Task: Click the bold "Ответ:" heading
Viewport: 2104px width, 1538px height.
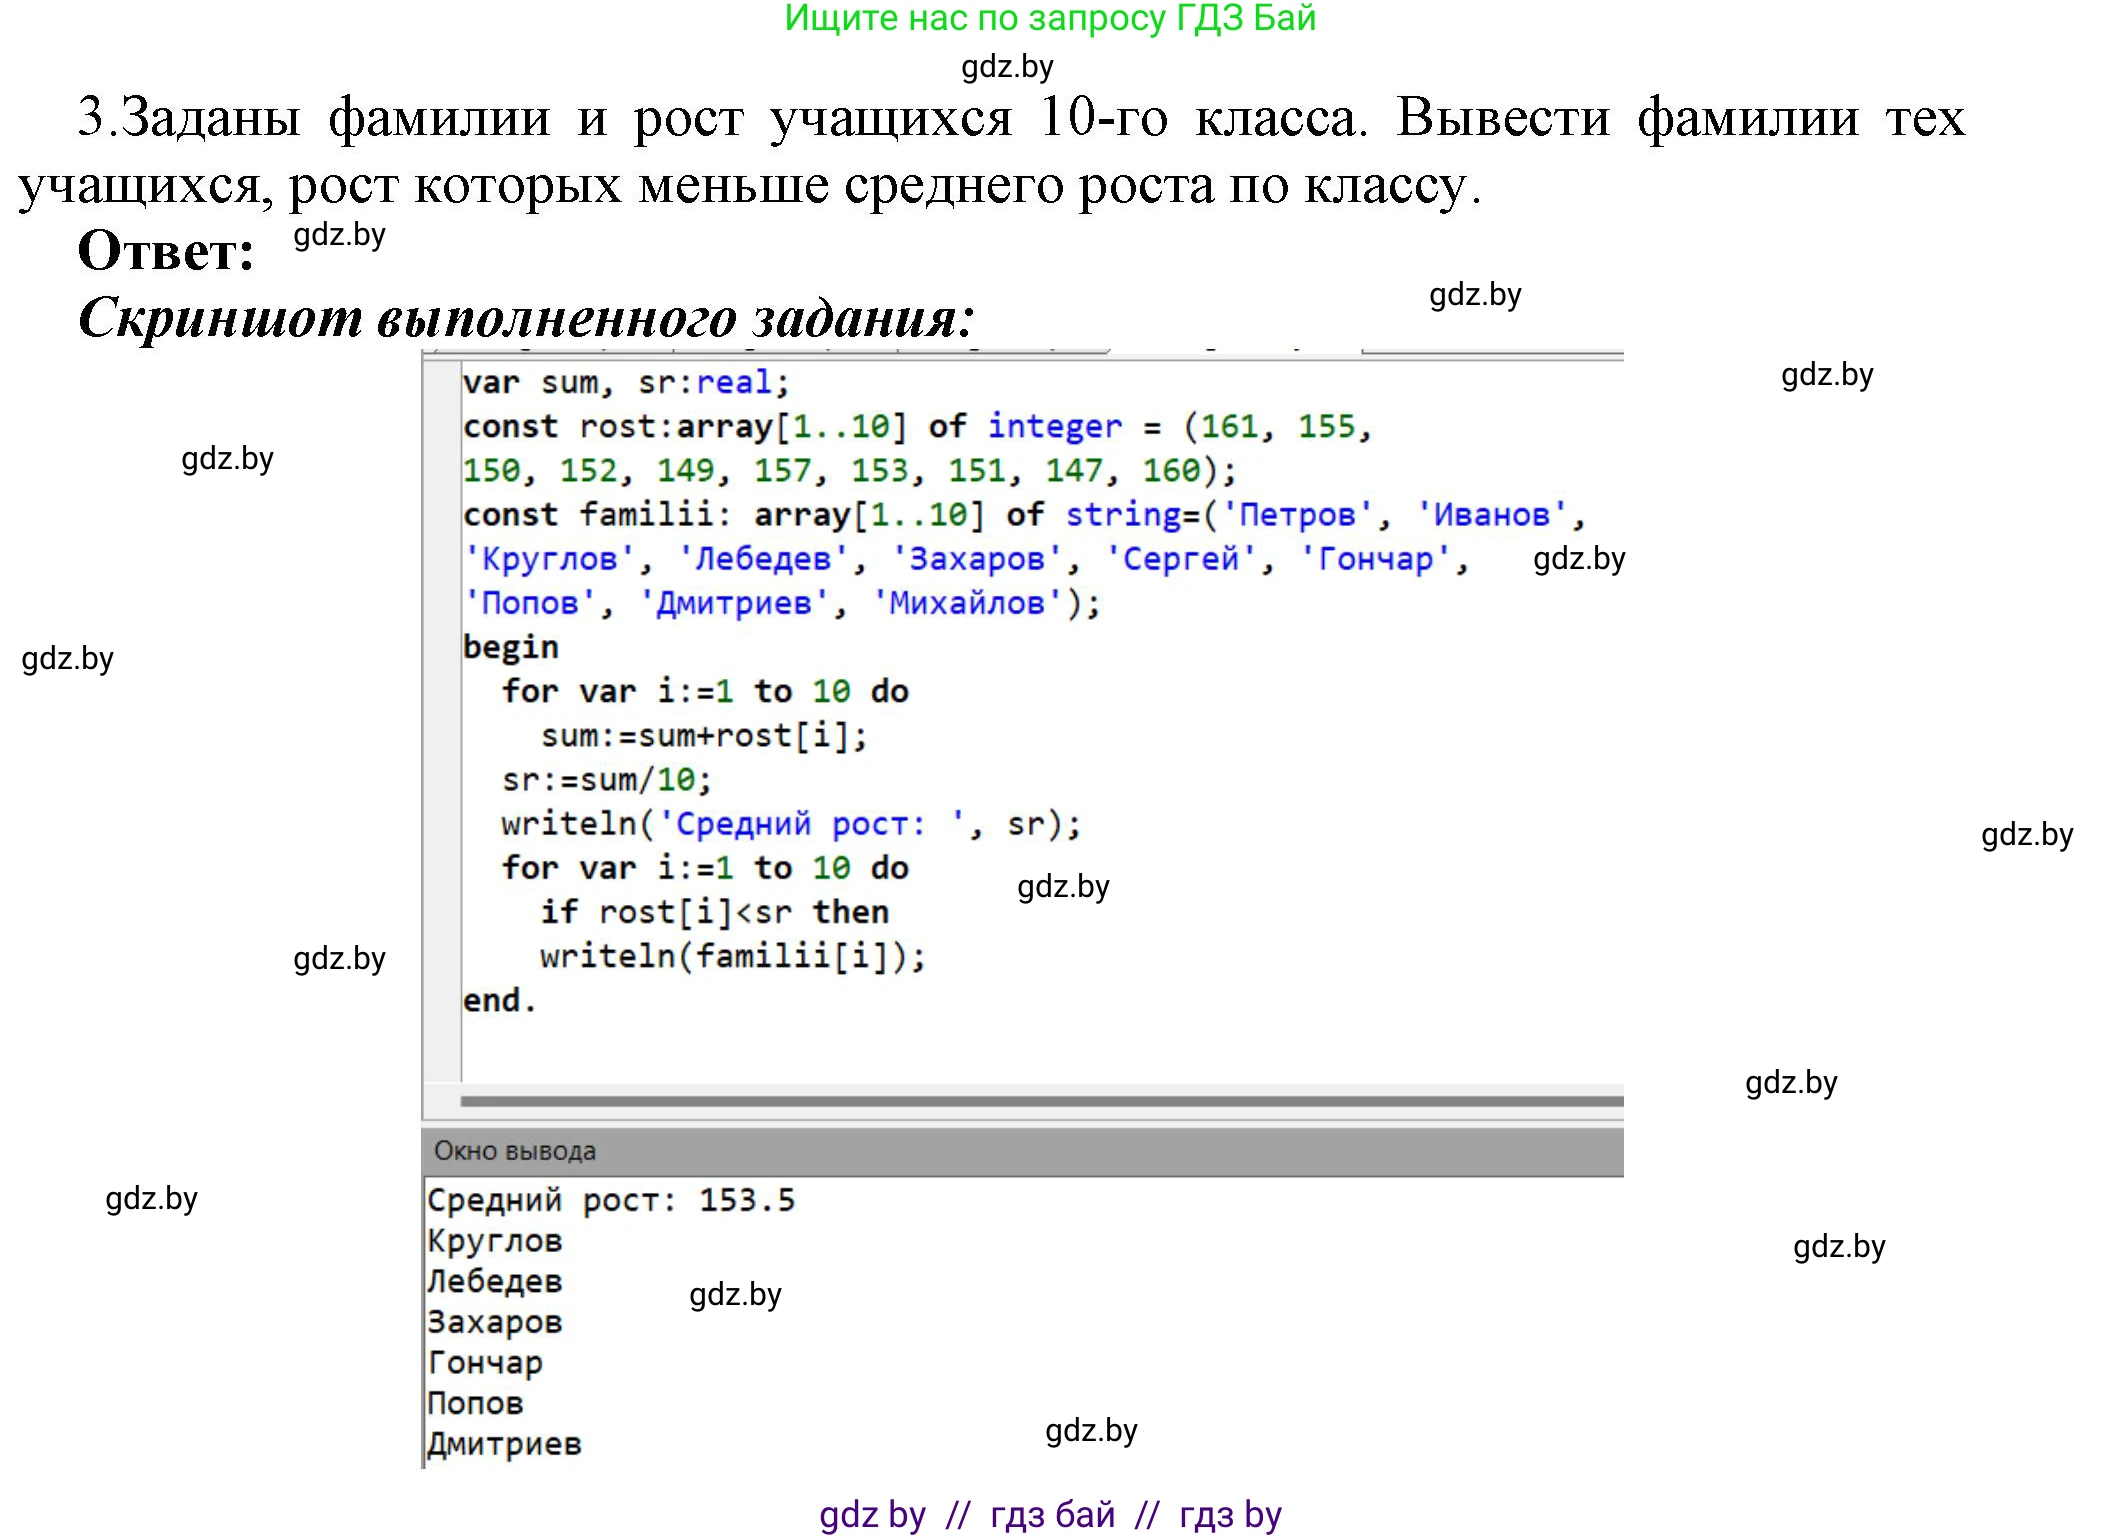Action: click(x=166, y=251)
